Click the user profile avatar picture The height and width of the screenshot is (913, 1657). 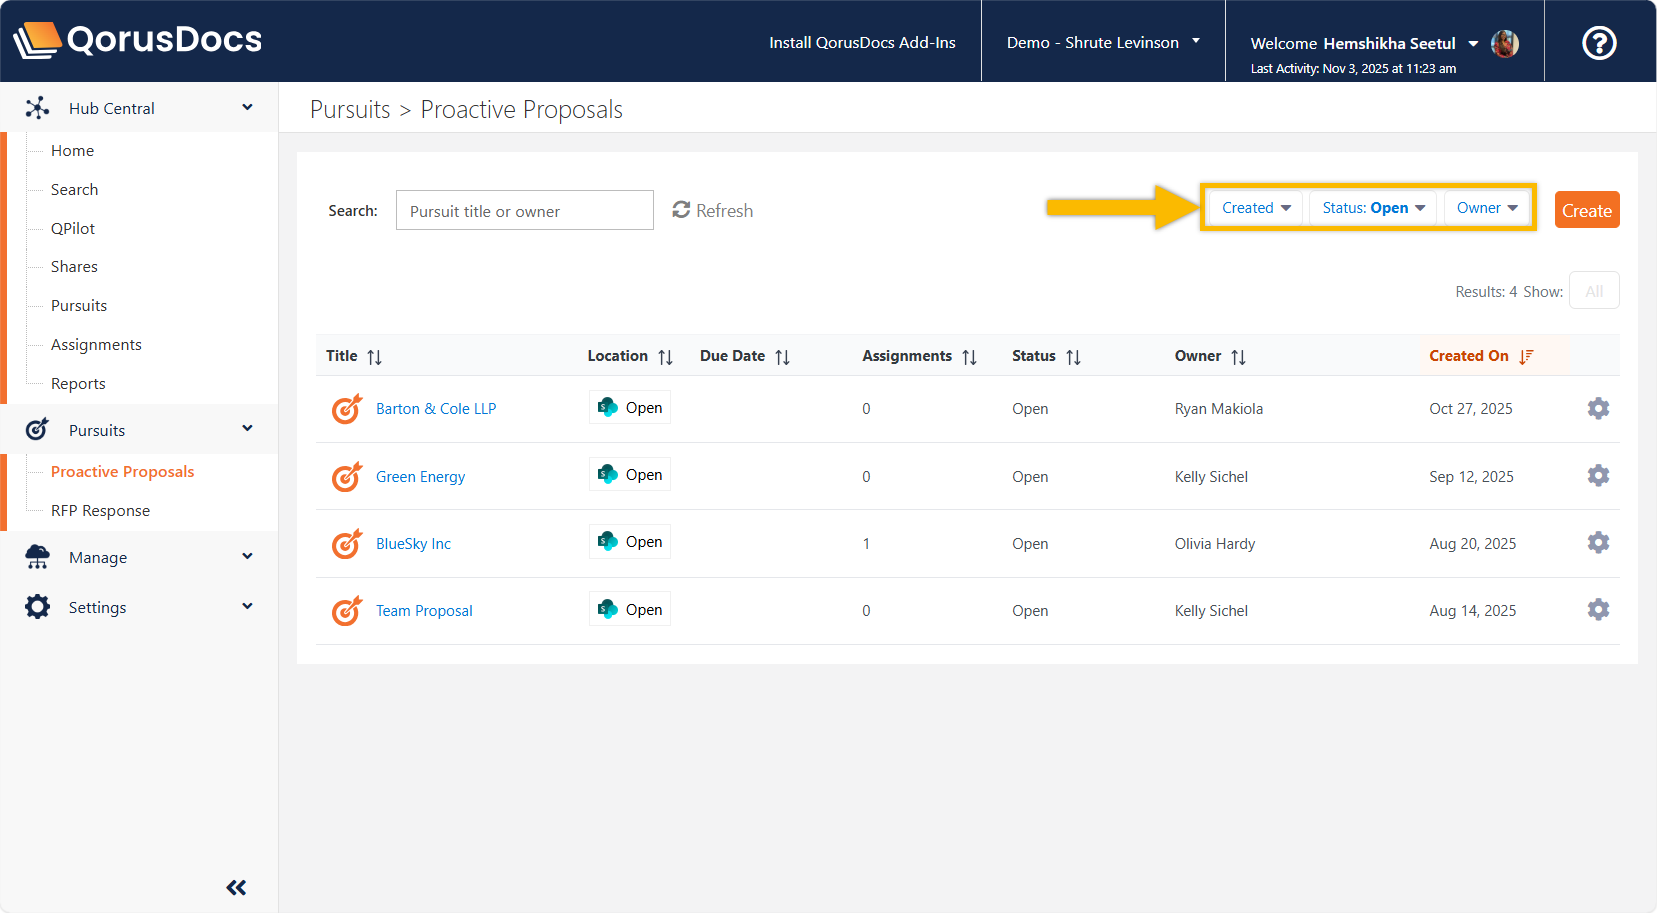(x=1504, y=43)
